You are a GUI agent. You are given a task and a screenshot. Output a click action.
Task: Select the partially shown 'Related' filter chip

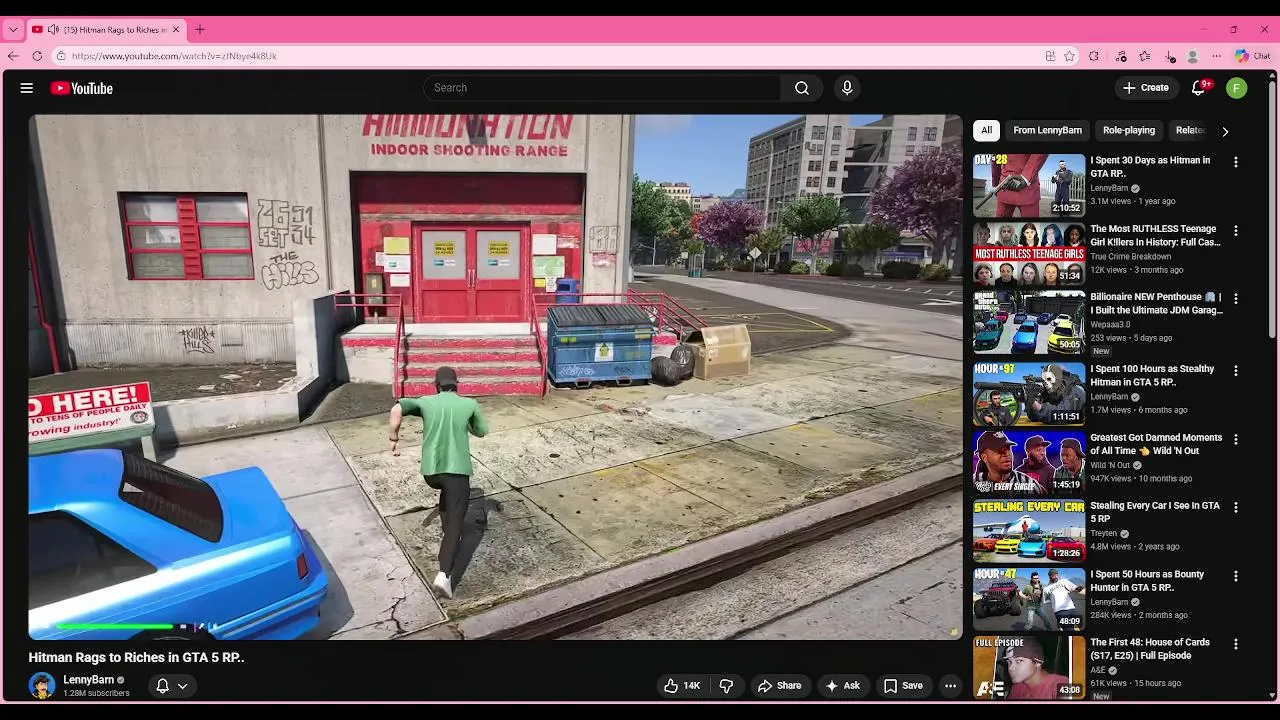point(1190,130)
